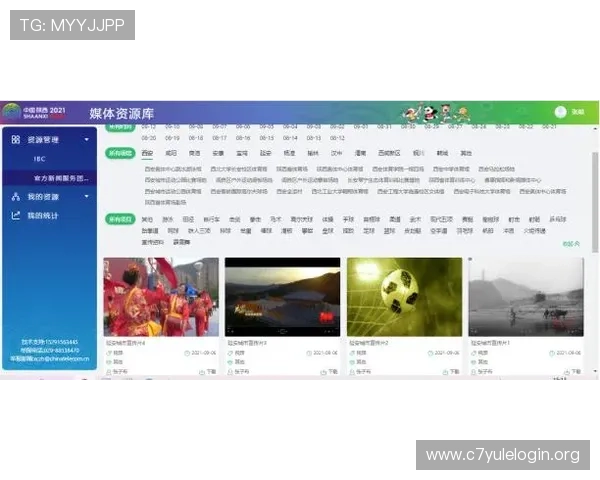Viewport: 600px width, 480px height.
Task: Filter by sport 游泳
Action: click(x=168, y=219)
